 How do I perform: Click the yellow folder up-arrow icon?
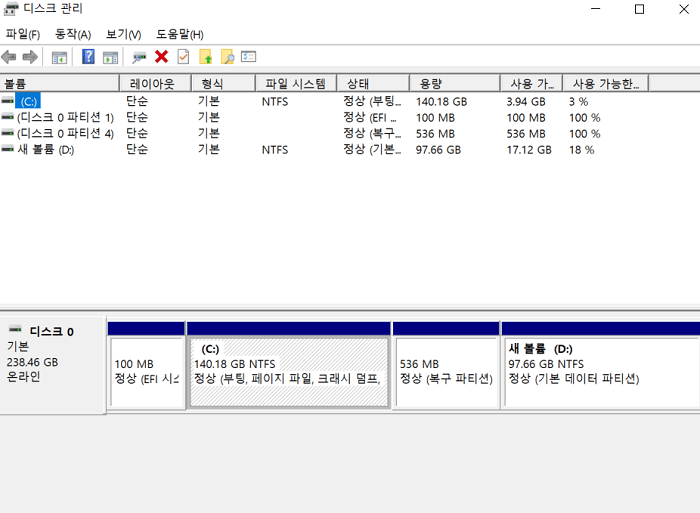coord(205,57)
